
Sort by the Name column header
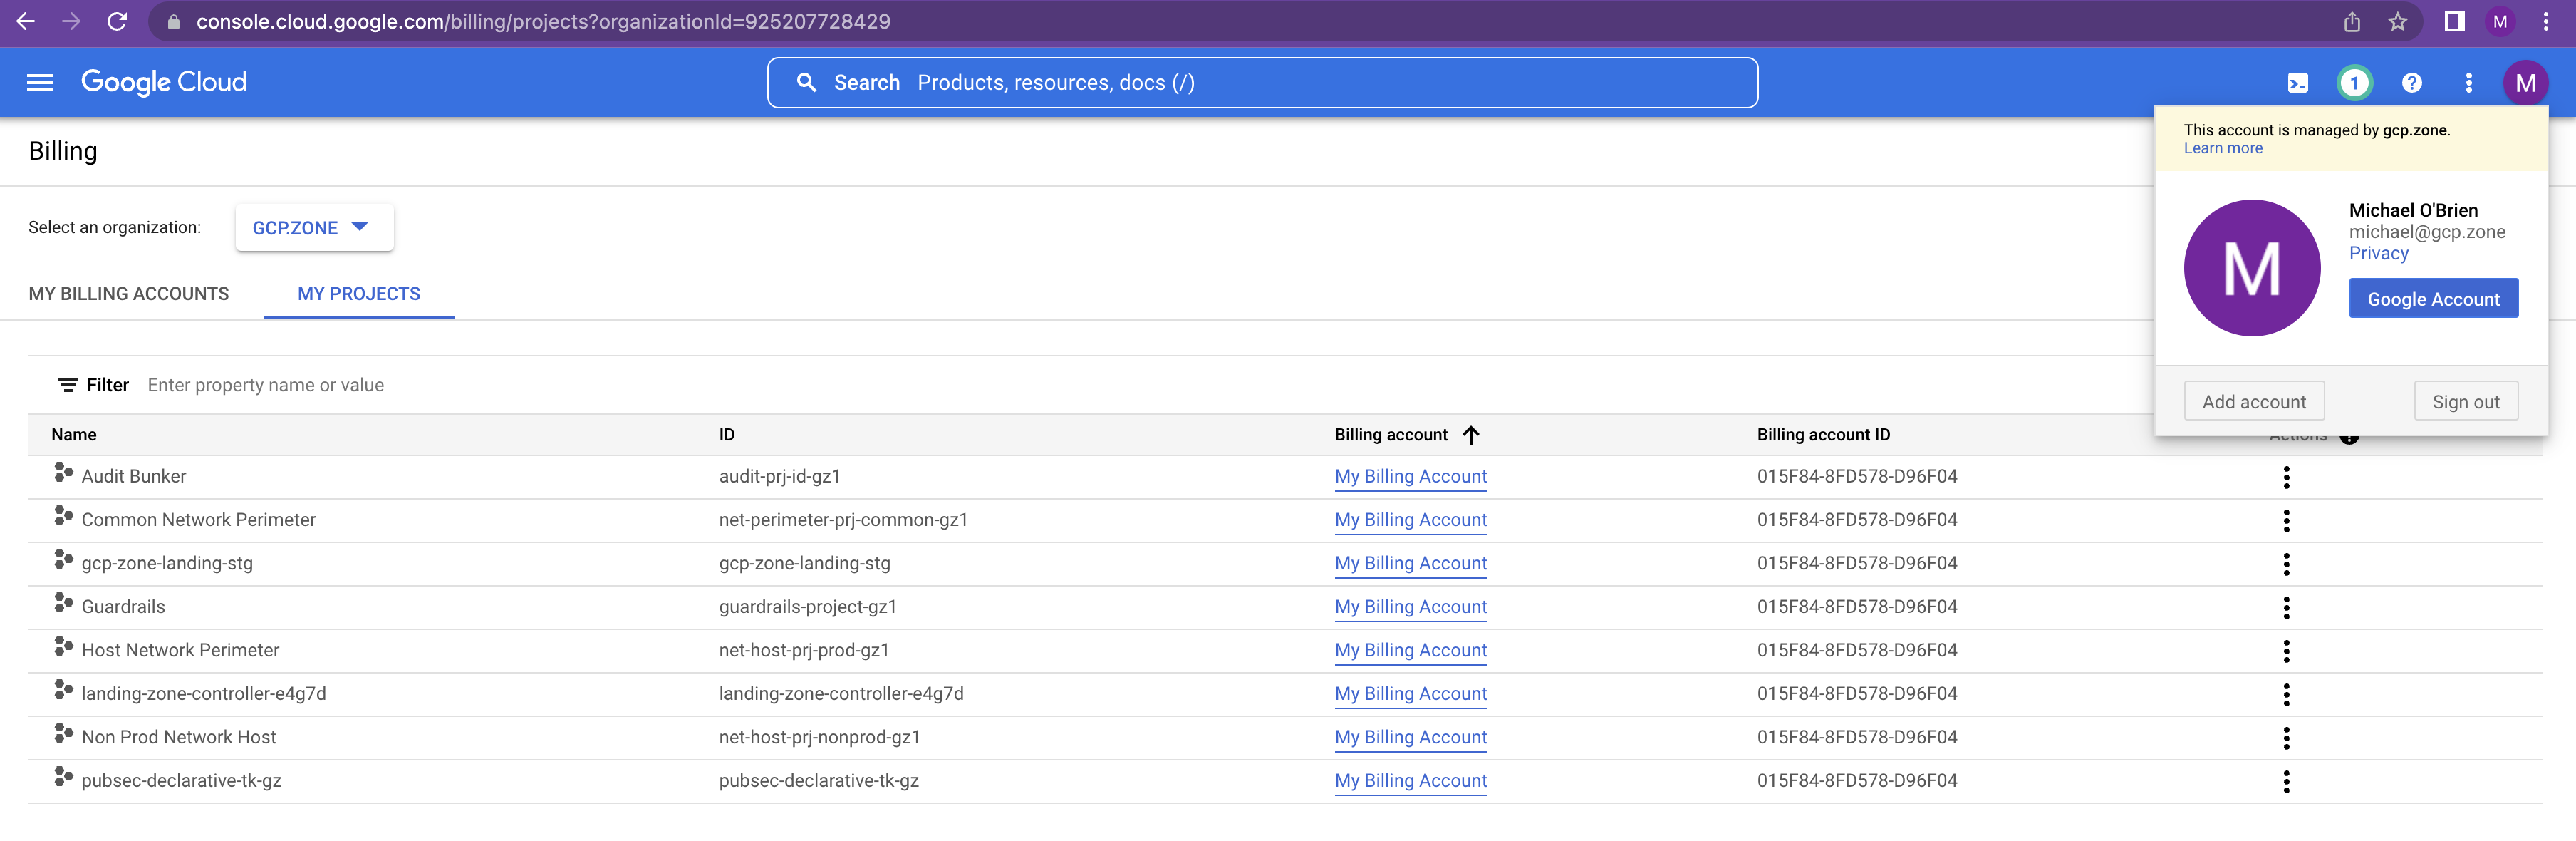point(74,435)
